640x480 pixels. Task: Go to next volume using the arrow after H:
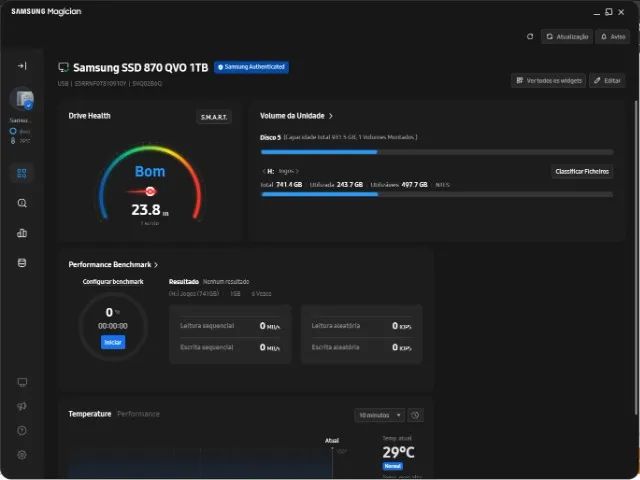point(298,171)
